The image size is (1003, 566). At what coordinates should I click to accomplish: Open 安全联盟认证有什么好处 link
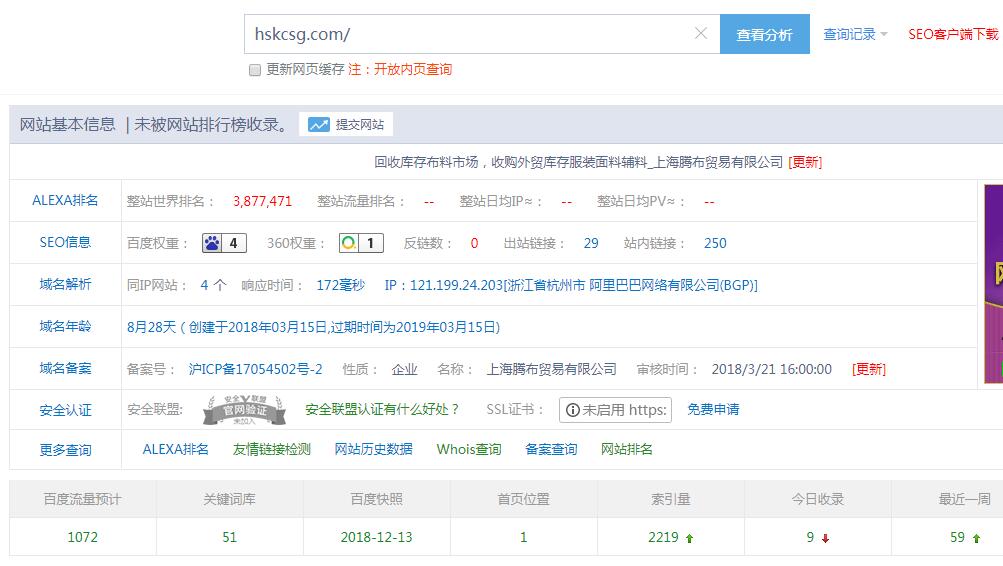pyautogui.click(x=382, y=409)
